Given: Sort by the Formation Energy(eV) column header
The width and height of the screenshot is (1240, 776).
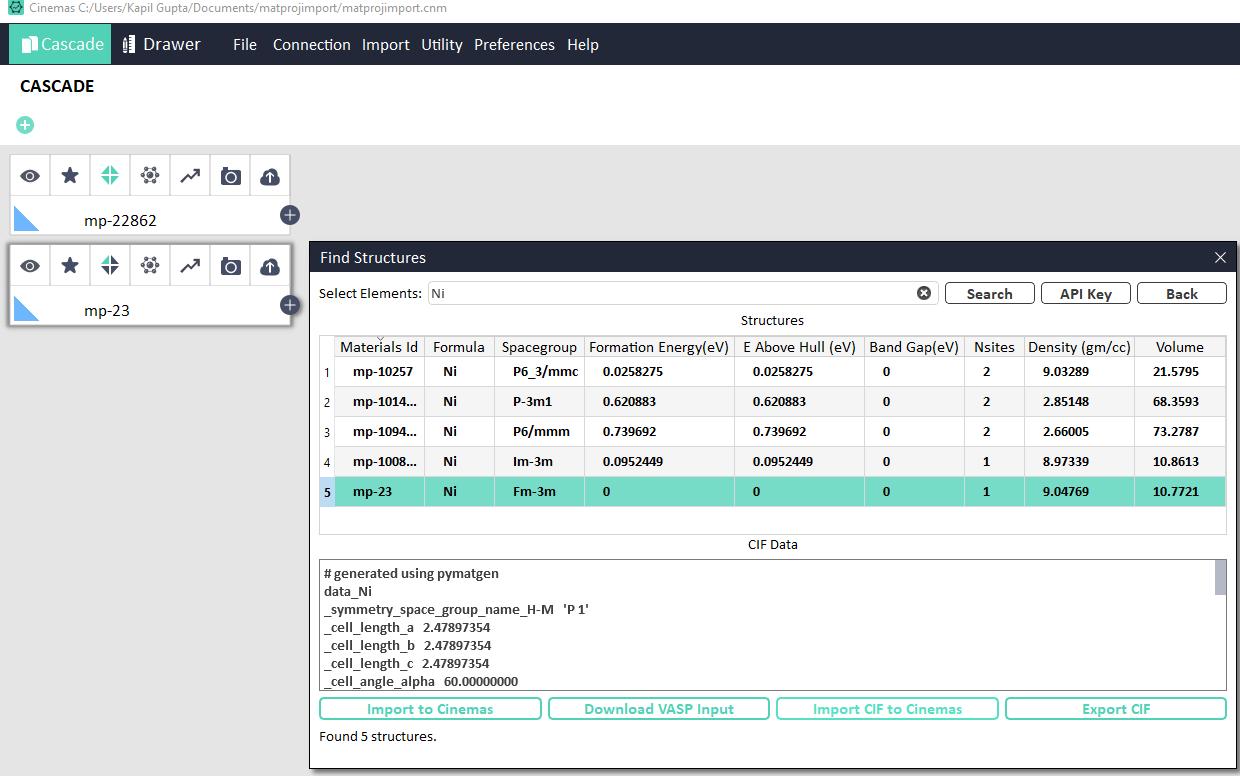Looking at the screenshot, I should point(659,347).
